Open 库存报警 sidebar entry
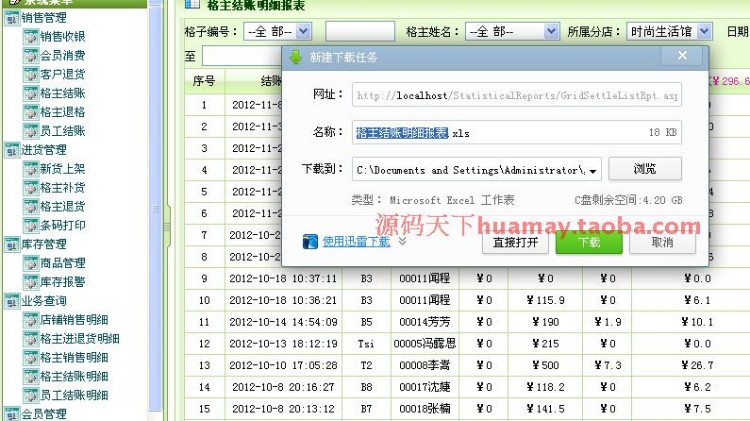Screen dimensions: 750x421 point(62,282)
